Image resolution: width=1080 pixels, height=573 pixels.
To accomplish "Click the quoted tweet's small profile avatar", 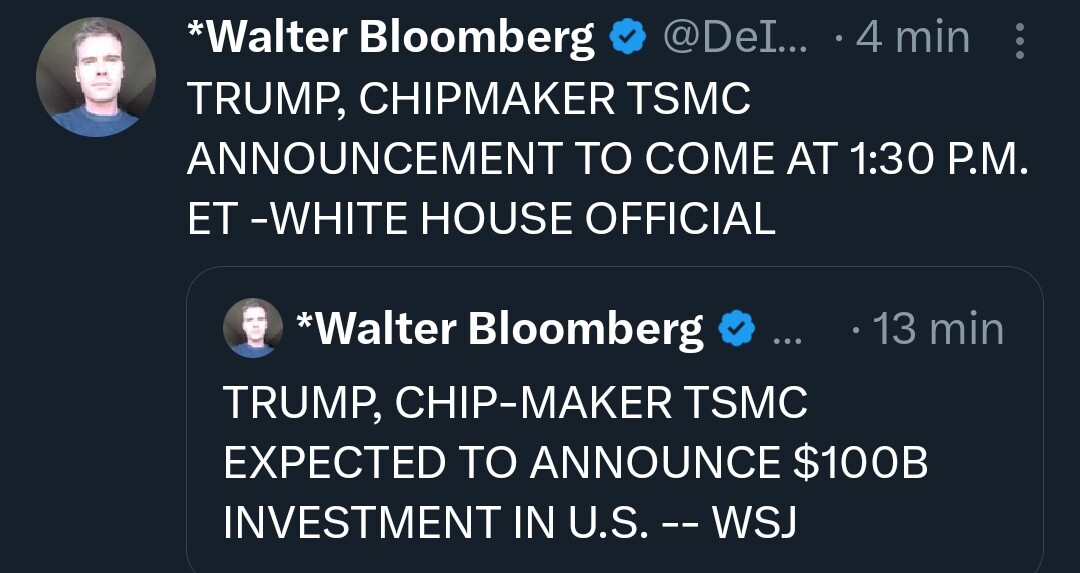I will coord(252,328).
